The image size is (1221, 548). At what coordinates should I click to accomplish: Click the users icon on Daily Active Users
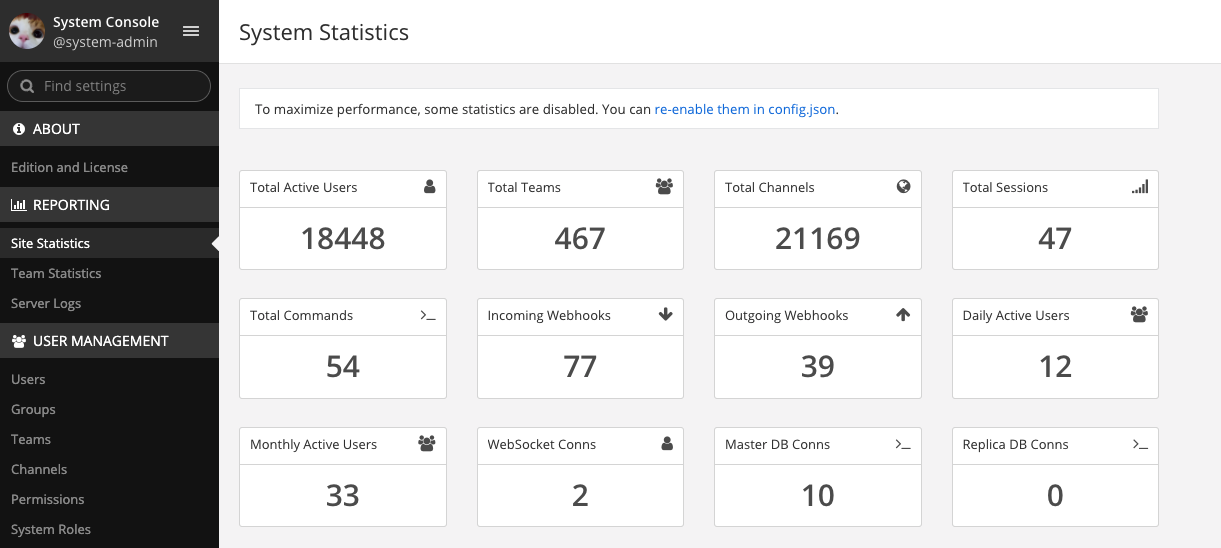point(1139,314)
